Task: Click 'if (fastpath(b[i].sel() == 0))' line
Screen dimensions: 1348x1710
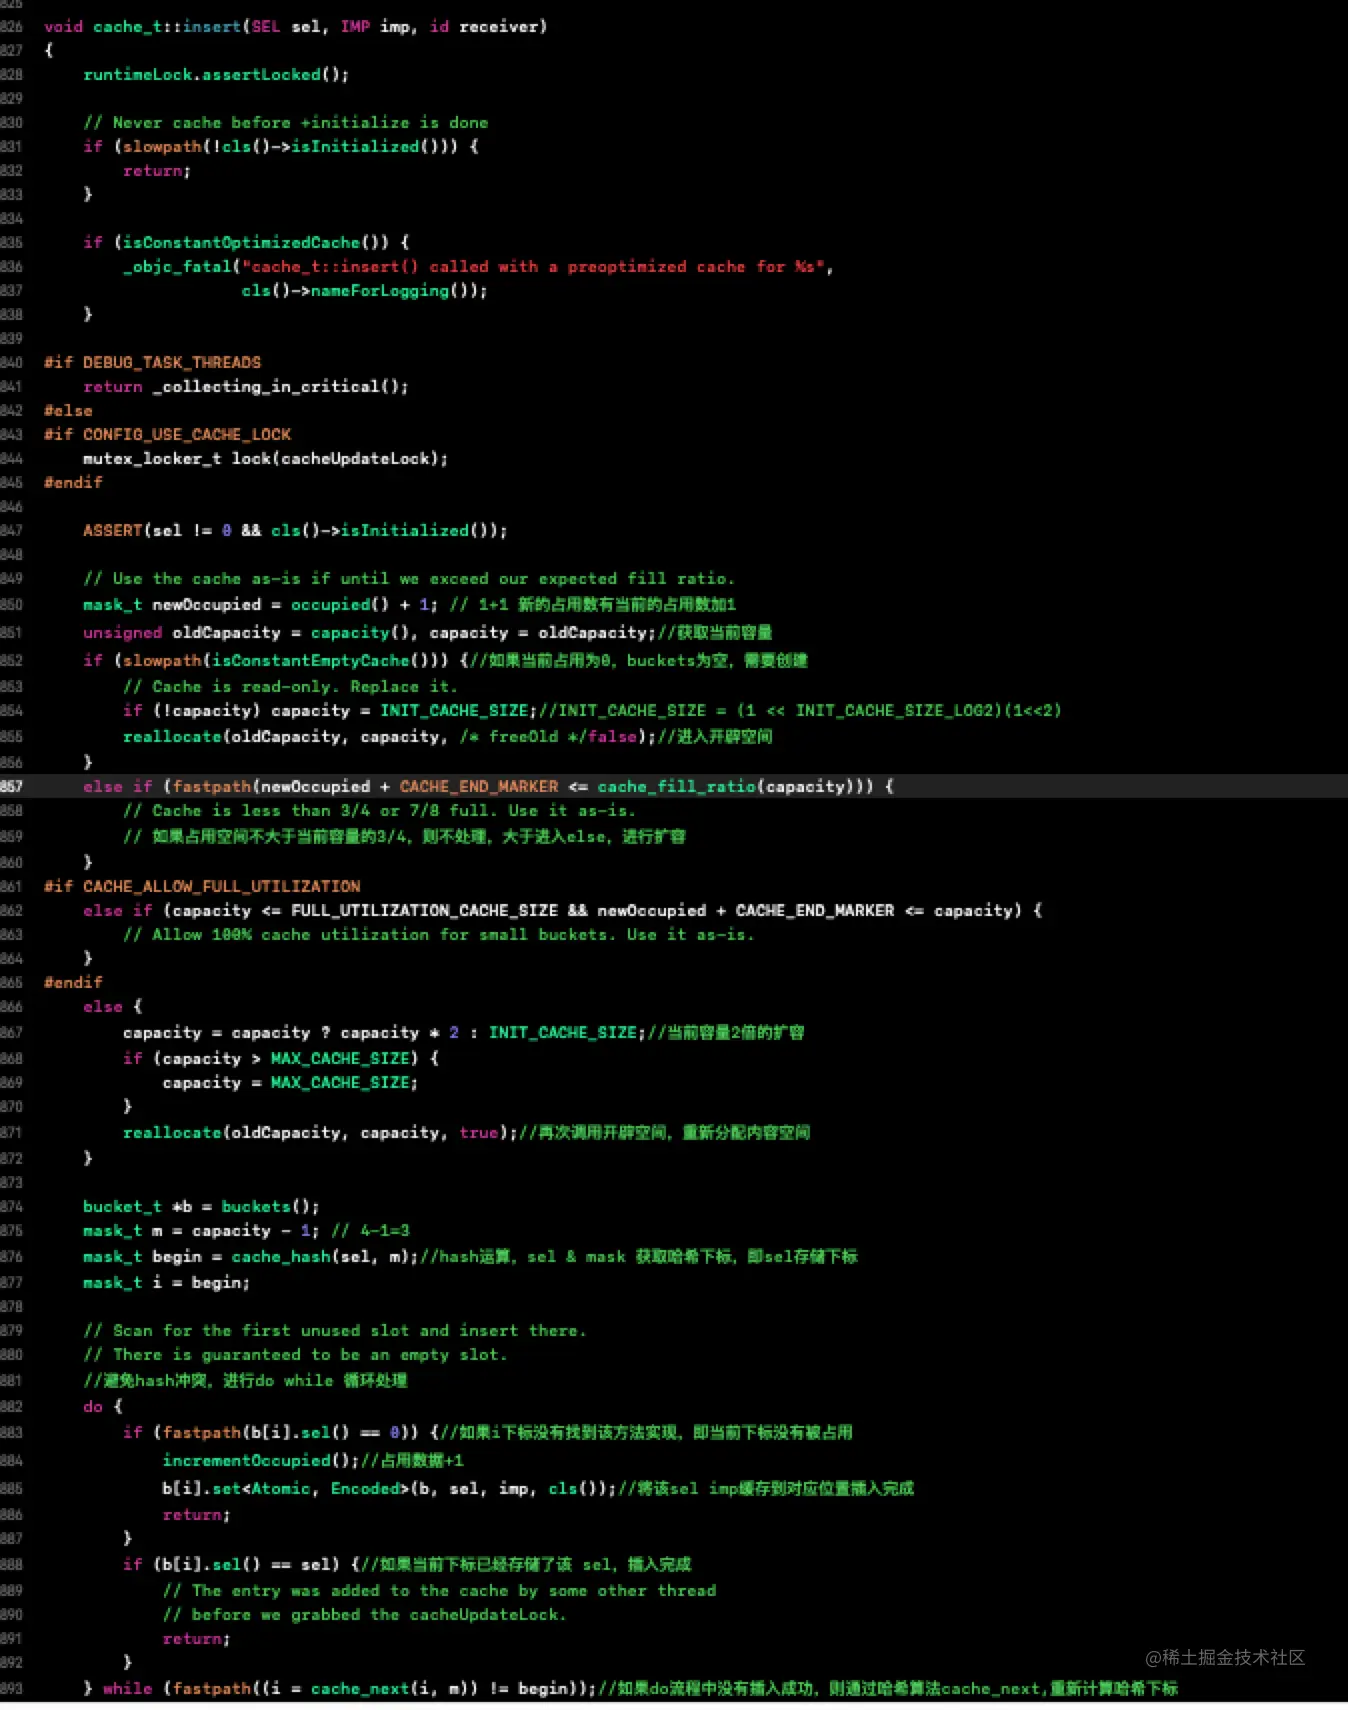Action: coord(488,1432)
